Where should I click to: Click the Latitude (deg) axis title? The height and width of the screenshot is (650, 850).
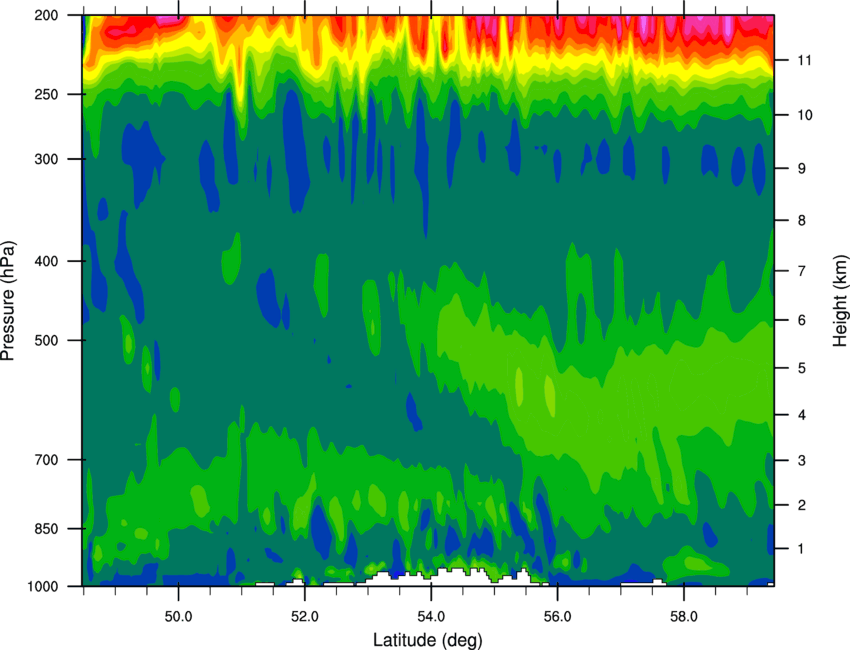point(428,640)
